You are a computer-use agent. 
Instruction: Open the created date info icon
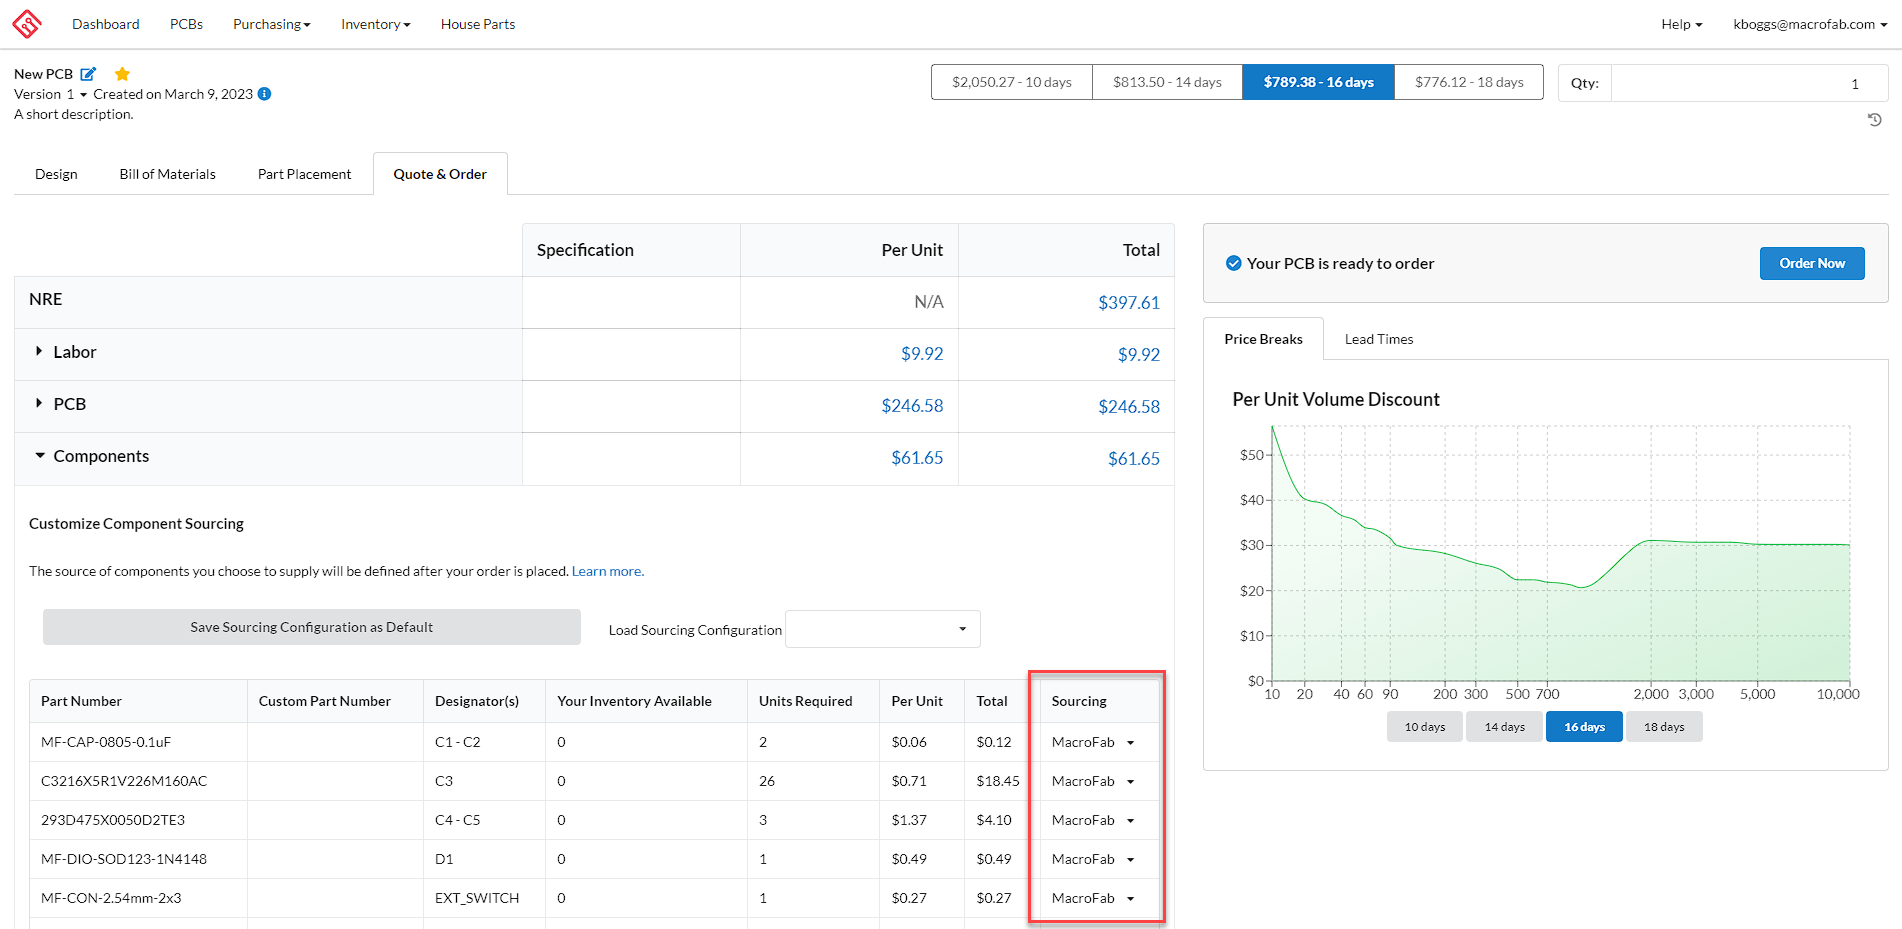[x=264, y=94]
